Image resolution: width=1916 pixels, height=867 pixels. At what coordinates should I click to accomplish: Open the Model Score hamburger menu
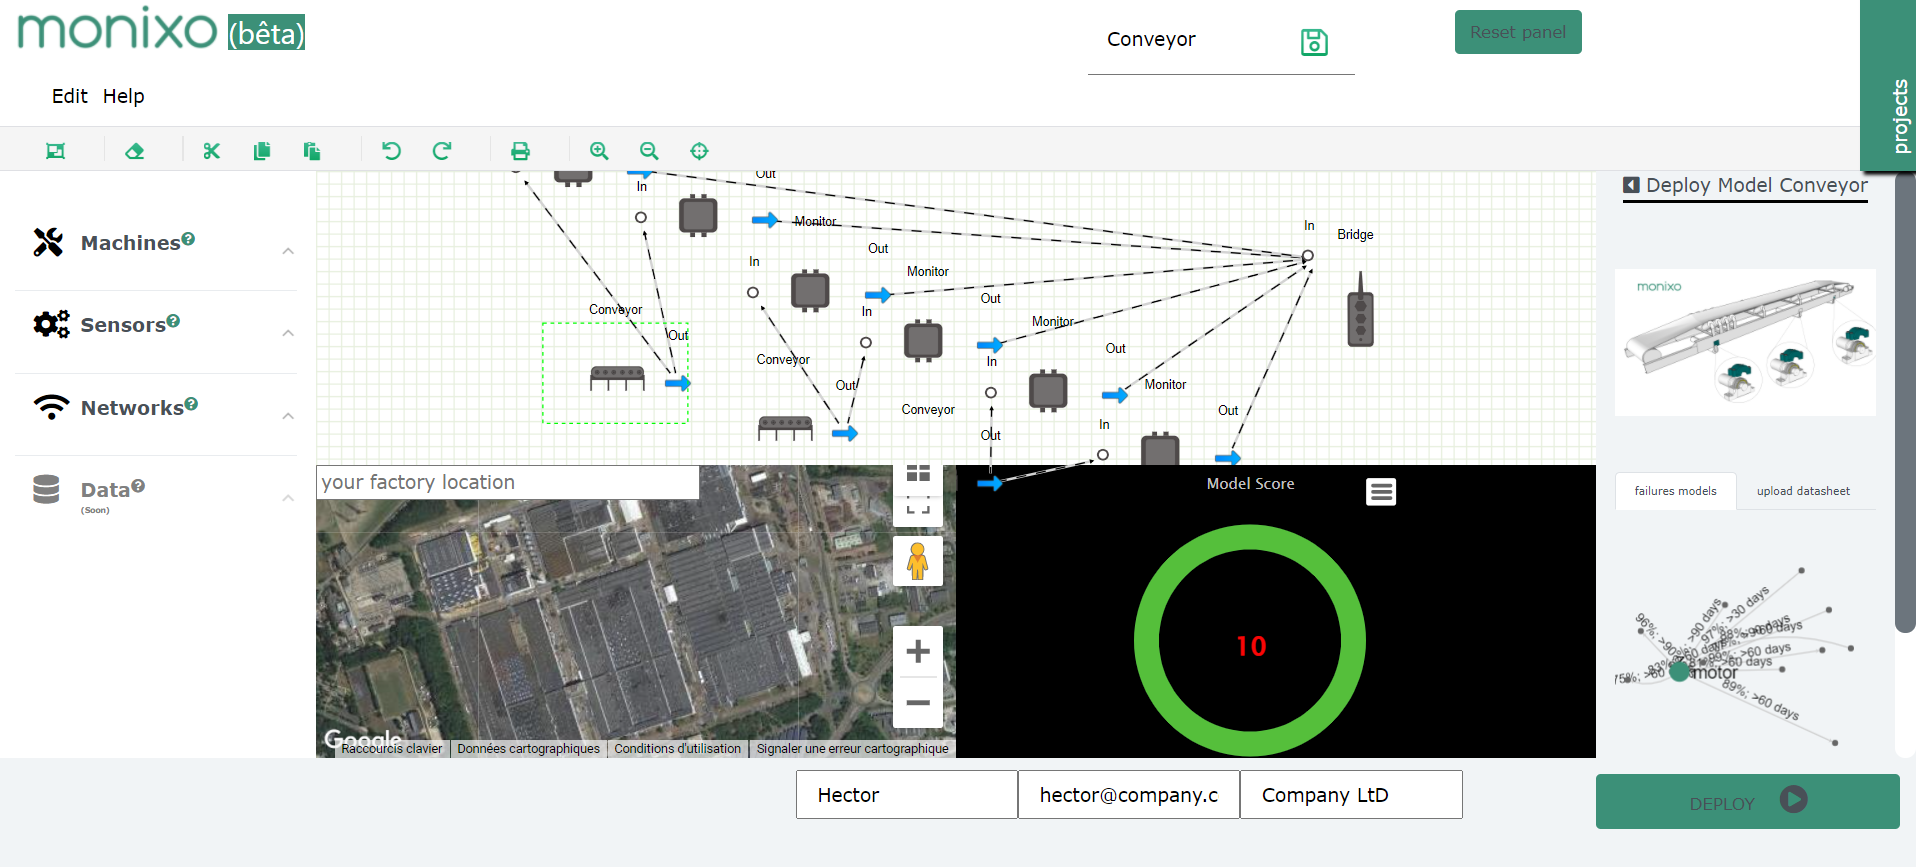1380,492
